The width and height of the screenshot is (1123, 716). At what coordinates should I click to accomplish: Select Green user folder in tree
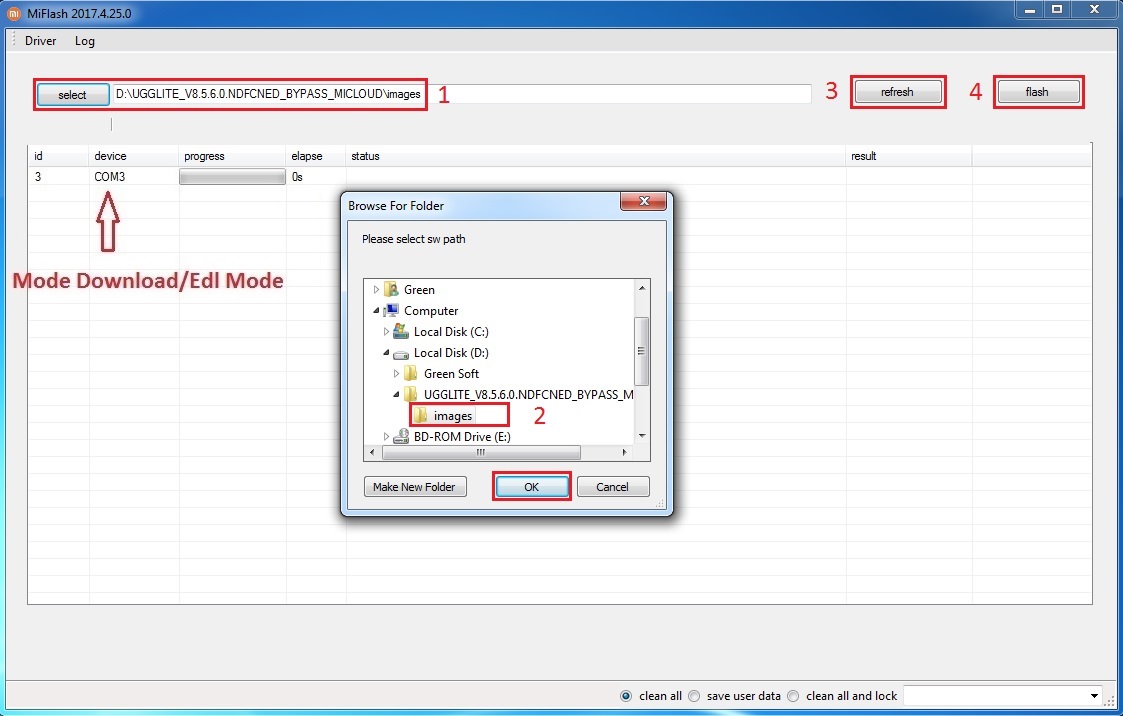[419, 290]
